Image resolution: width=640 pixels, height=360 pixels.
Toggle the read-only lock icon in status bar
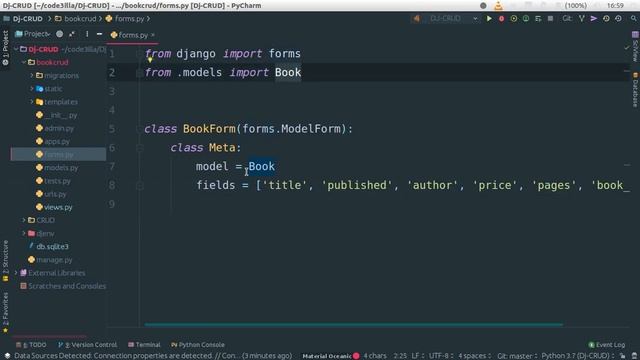click(622, 356)
